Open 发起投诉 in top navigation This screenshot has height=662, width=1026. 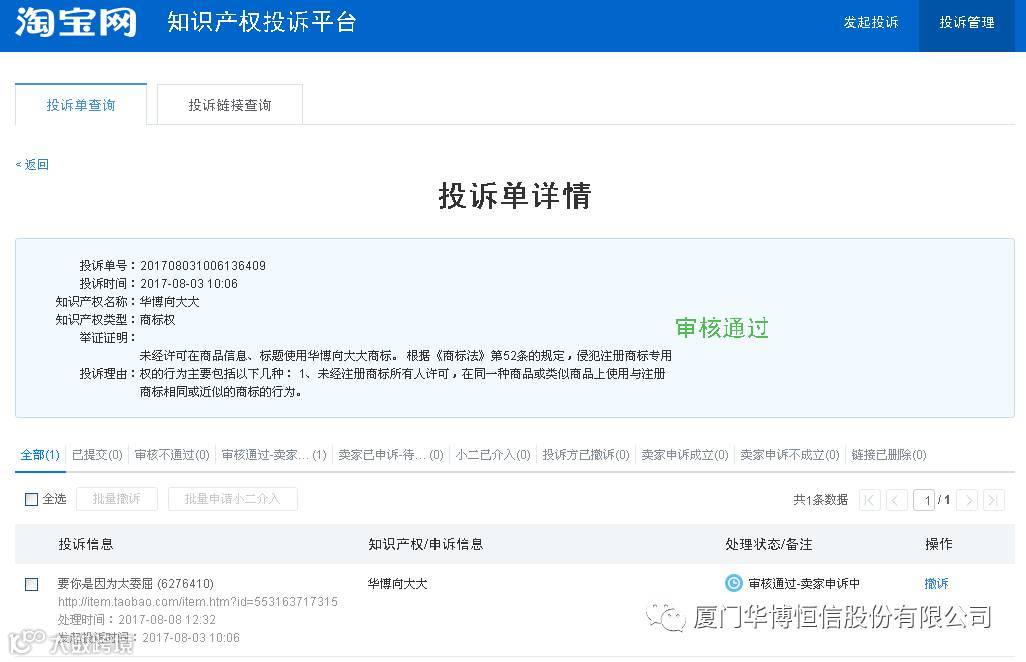[870, 23]
